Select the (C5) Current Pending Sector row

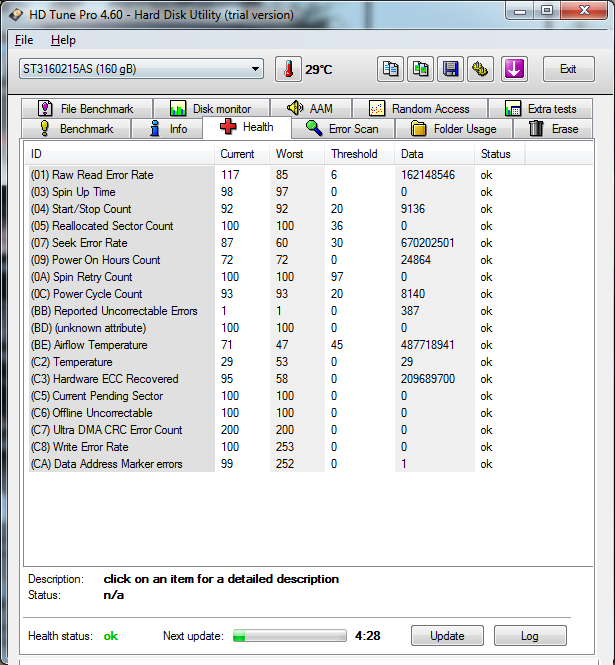[x=276, y=396]
